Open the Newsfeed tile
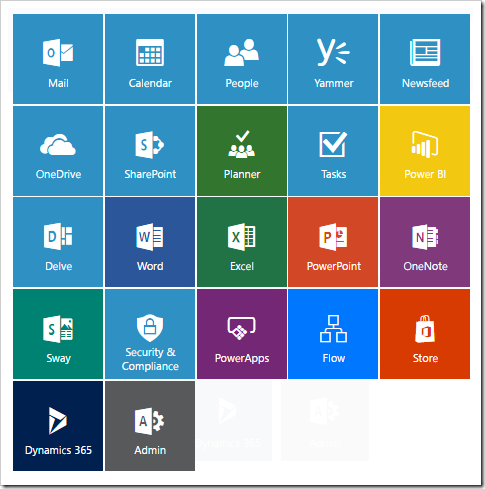This screenshot has height=489, width=485. click(425, 59)
